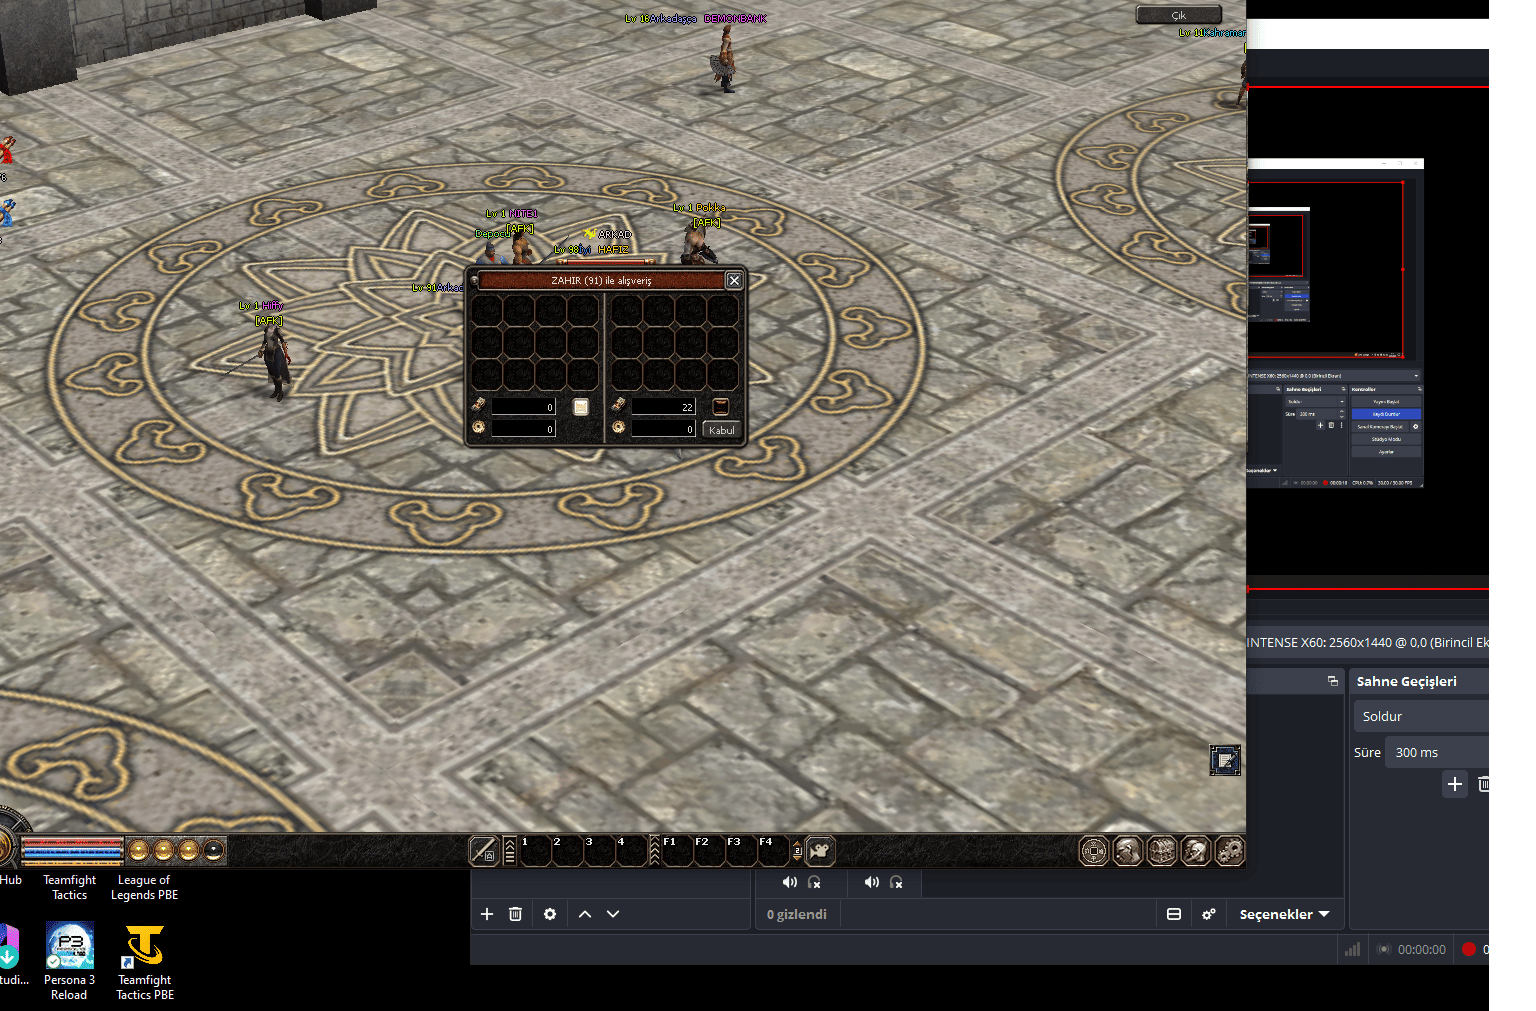Select quick slot F2 in the game bar
Viewport: 1536px width, 1011px height.
709,851
